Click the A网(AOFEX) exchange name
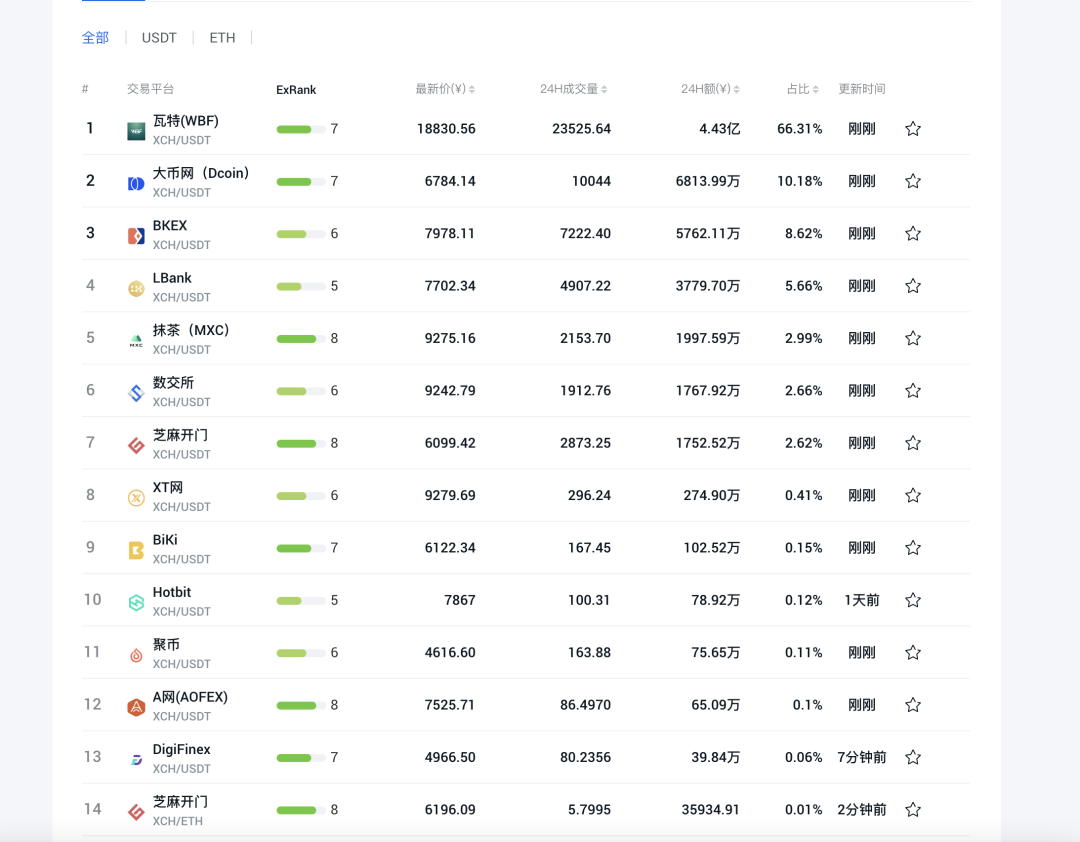 (190, 697)
